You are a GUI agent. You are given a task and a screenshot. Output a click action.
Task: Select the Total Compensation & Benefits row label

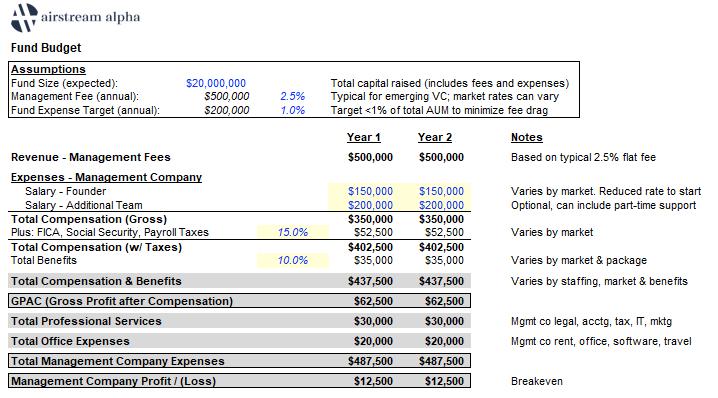(96, 281)
